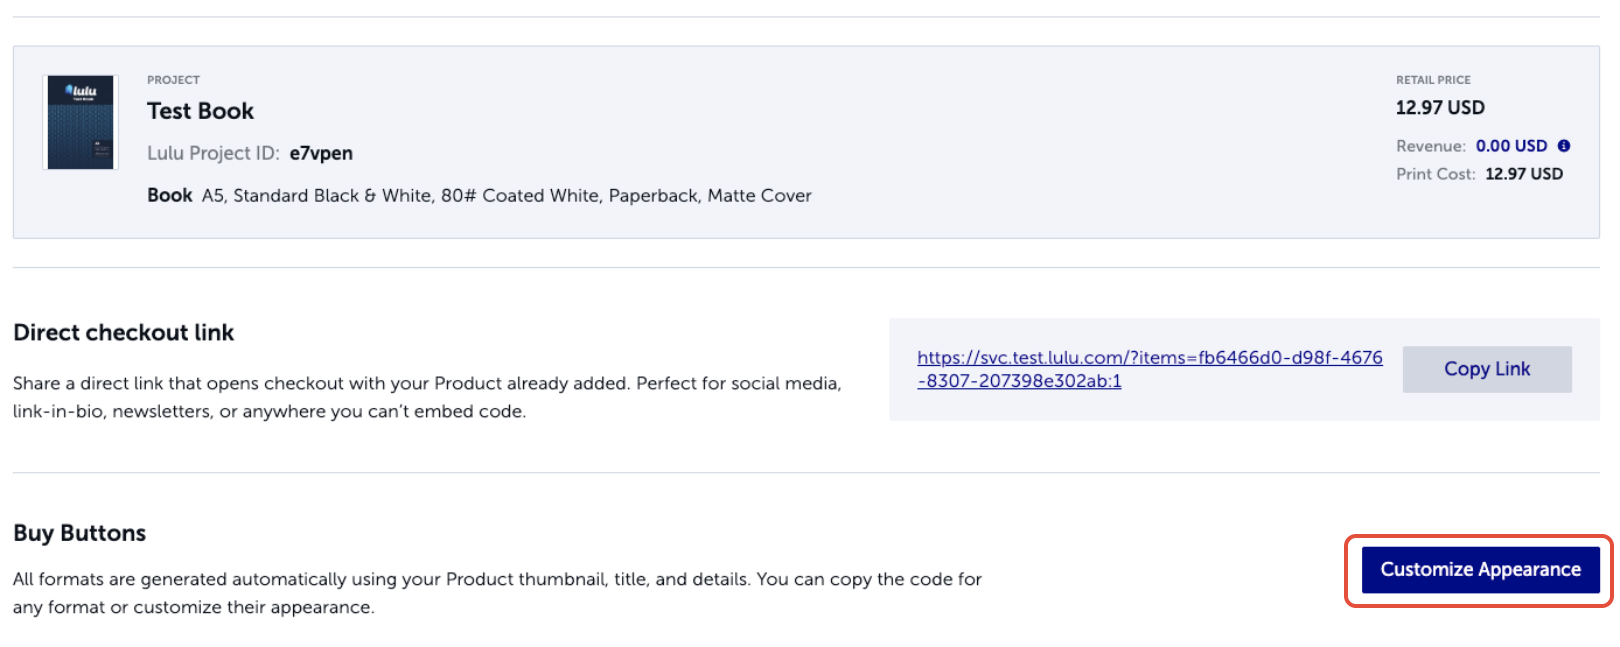Click Customize Appearance button

pyautogui.click(x=1480, y=570)
